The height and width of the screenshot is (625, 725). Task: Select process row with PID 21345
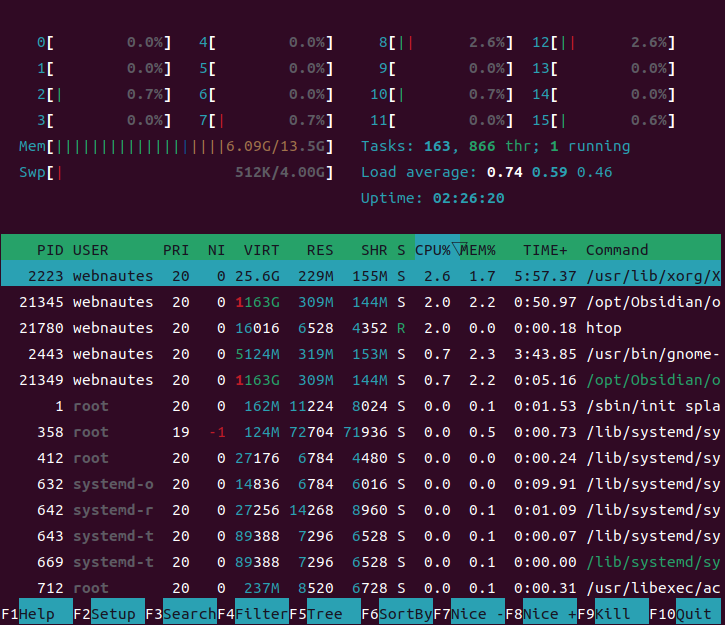point(361,302)
